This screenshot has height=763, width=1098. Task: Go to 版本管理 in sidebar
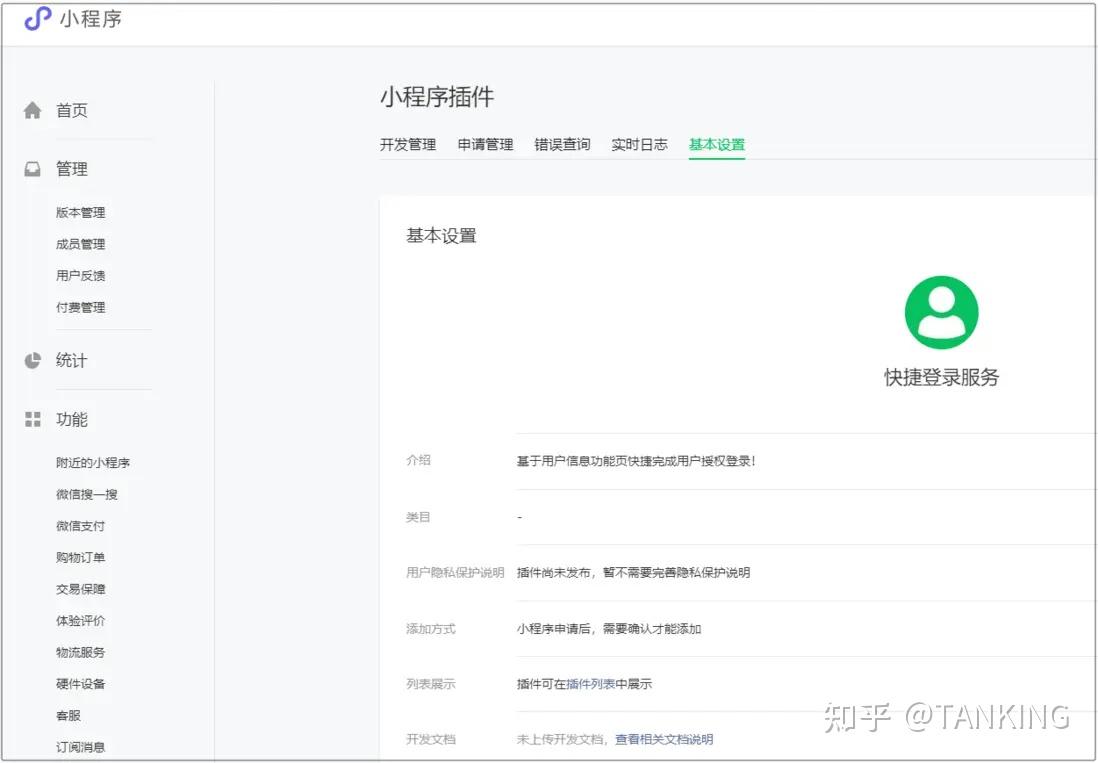pyautogui.click(x=81, y=213)
